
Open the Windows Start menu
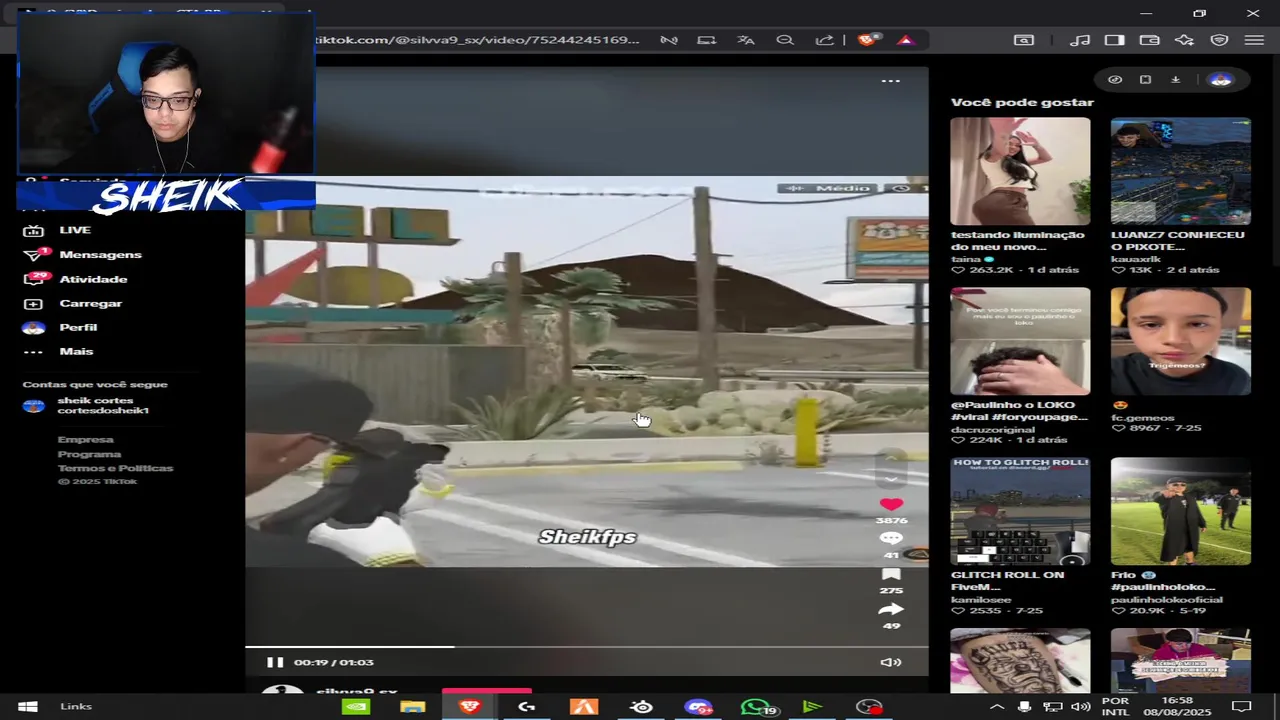pos(27,707)
